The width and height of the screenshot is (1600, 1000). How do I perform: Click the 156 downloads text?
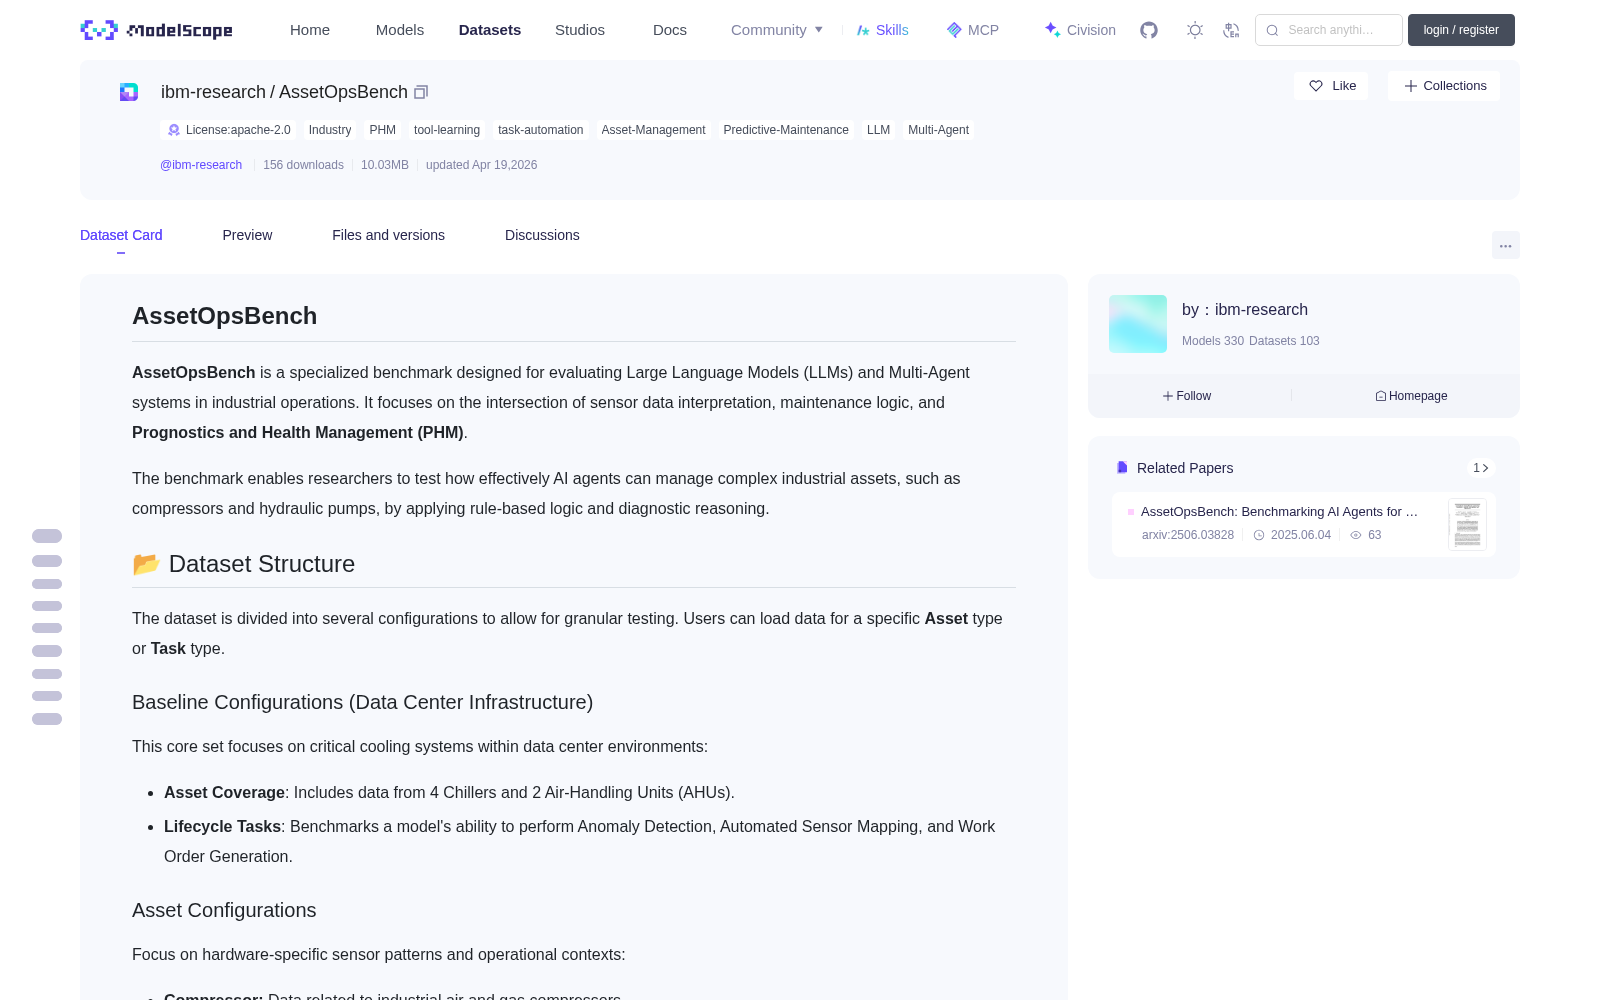303,165
